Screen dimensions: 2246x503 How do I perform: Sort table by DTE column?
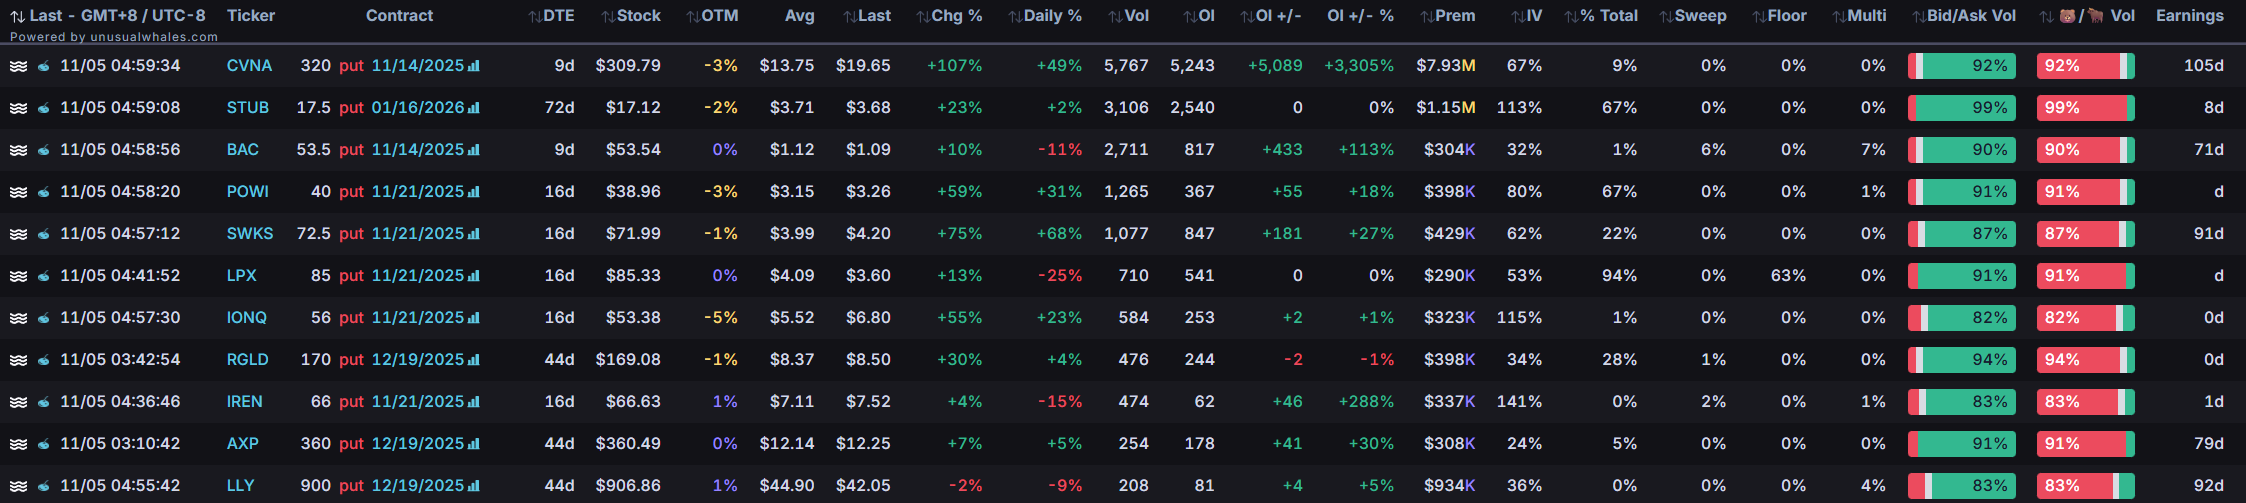(x=551, y=16)
